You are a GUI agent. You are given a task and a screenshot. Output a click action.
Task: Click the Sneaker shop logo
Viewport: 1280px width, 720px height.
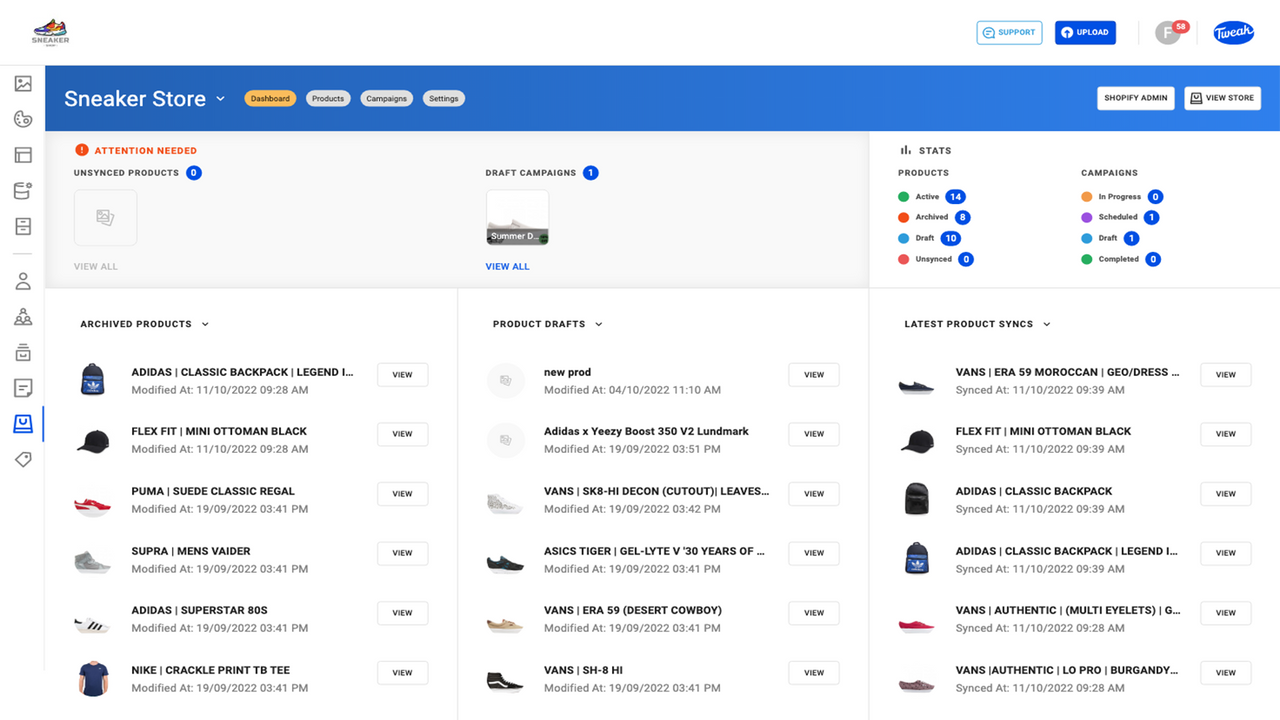pos(50,33)
